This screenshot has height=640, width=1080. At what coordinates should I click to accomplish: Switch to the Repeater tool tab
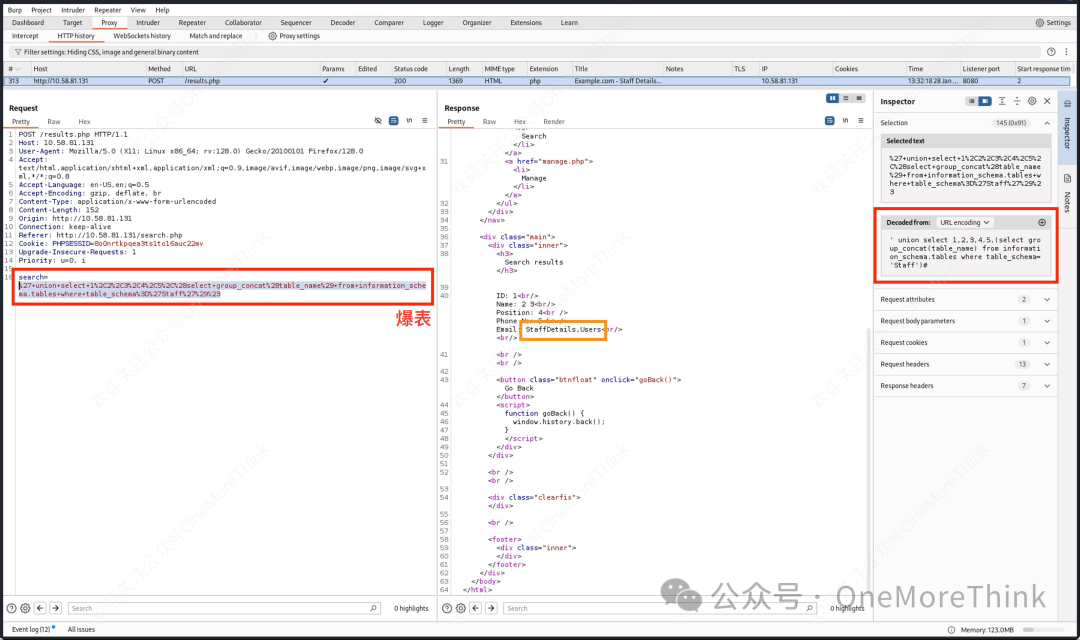coord(192,23)
